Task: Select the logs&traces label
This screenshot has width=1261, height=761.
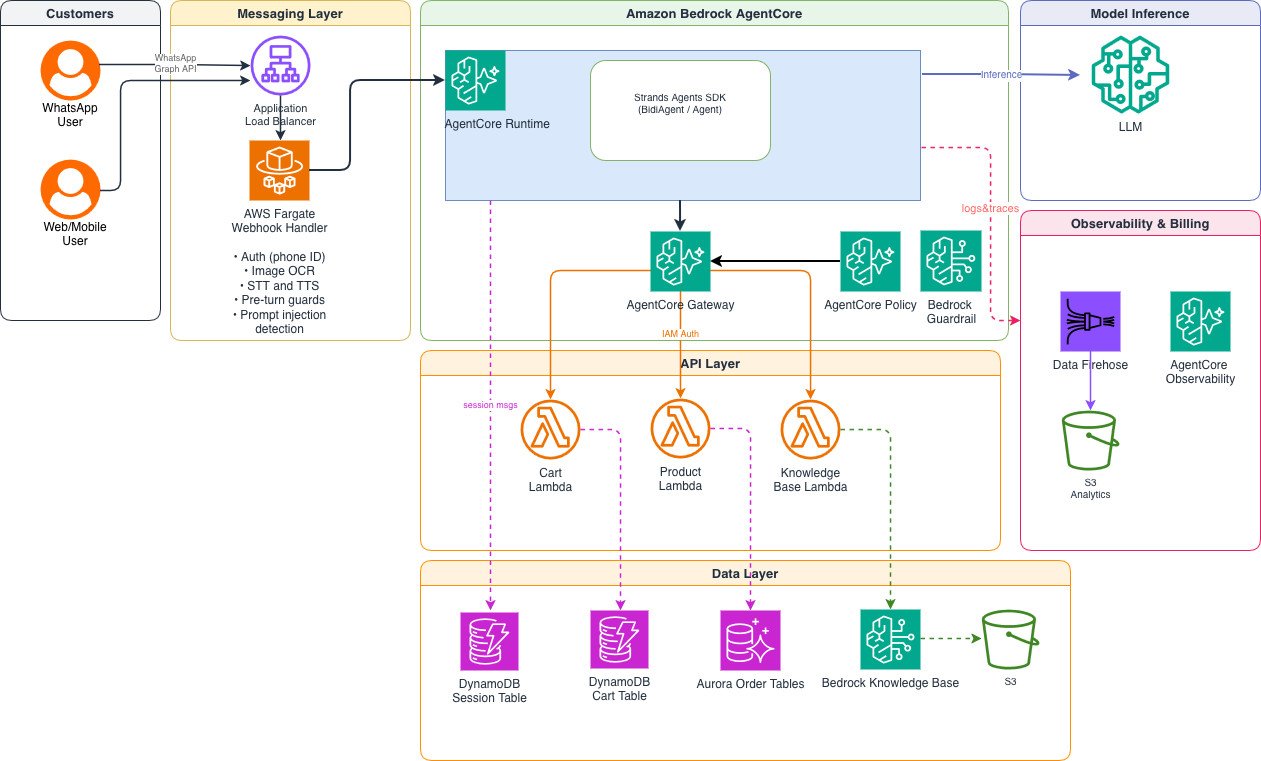Action: click(989, 208)
